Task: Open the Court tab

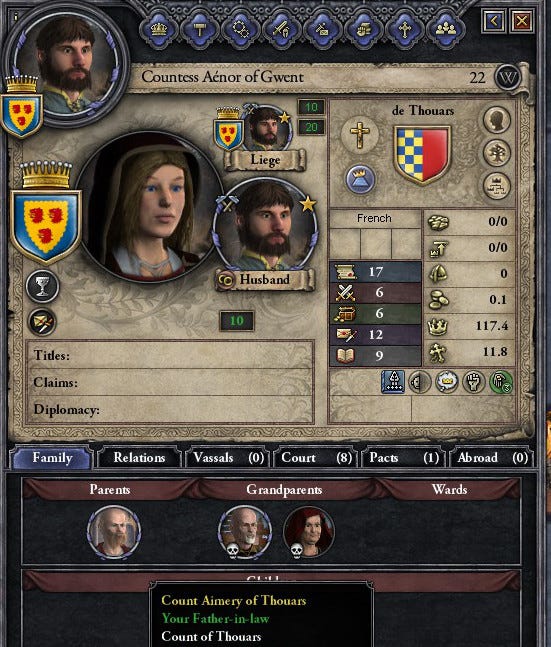Action: coord(316,458)
